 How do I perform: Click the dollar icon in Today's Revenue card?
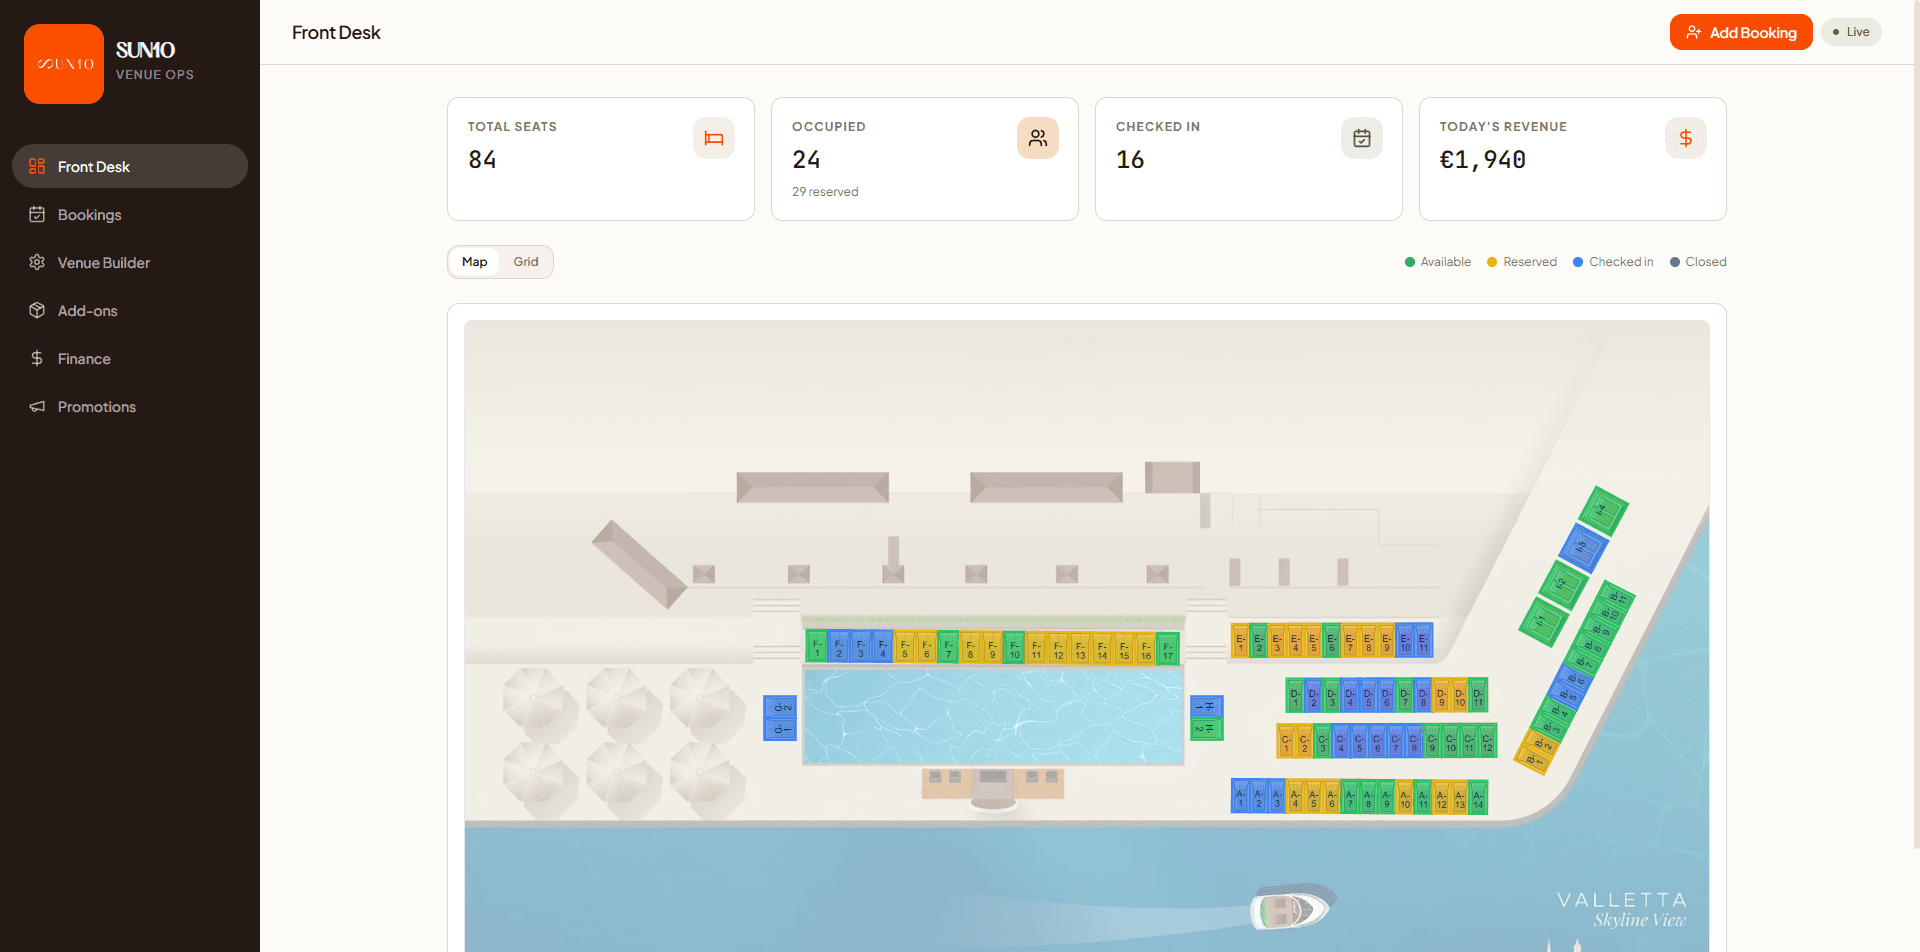tap(1685, 138)
